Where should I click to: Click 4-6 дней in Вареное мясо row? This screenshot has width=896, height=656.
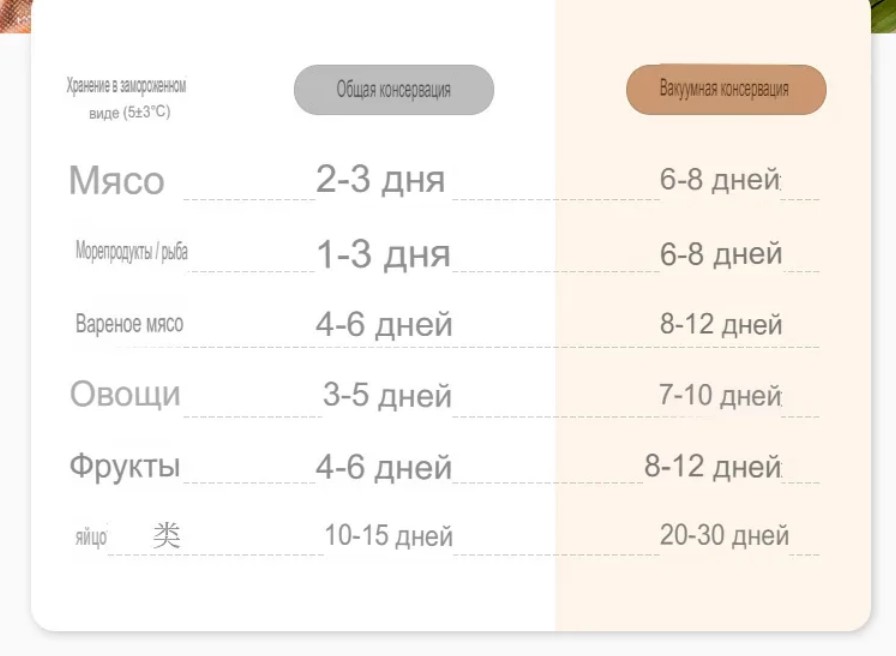tap(384, 325)
